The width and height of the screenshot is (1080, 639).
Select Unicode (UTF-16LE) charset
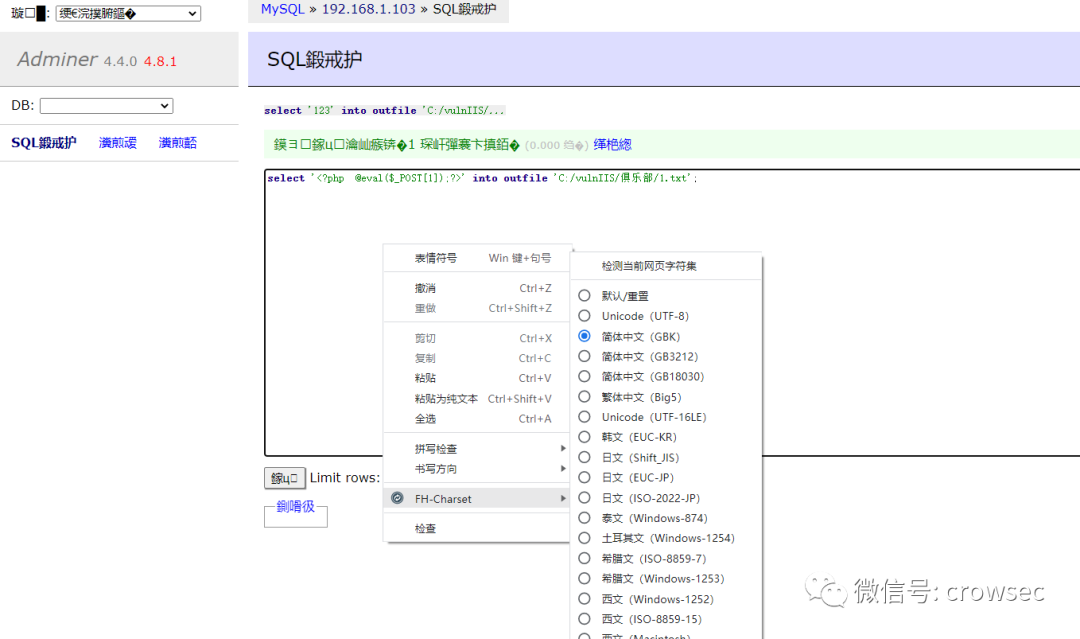(x=584, y=417)
